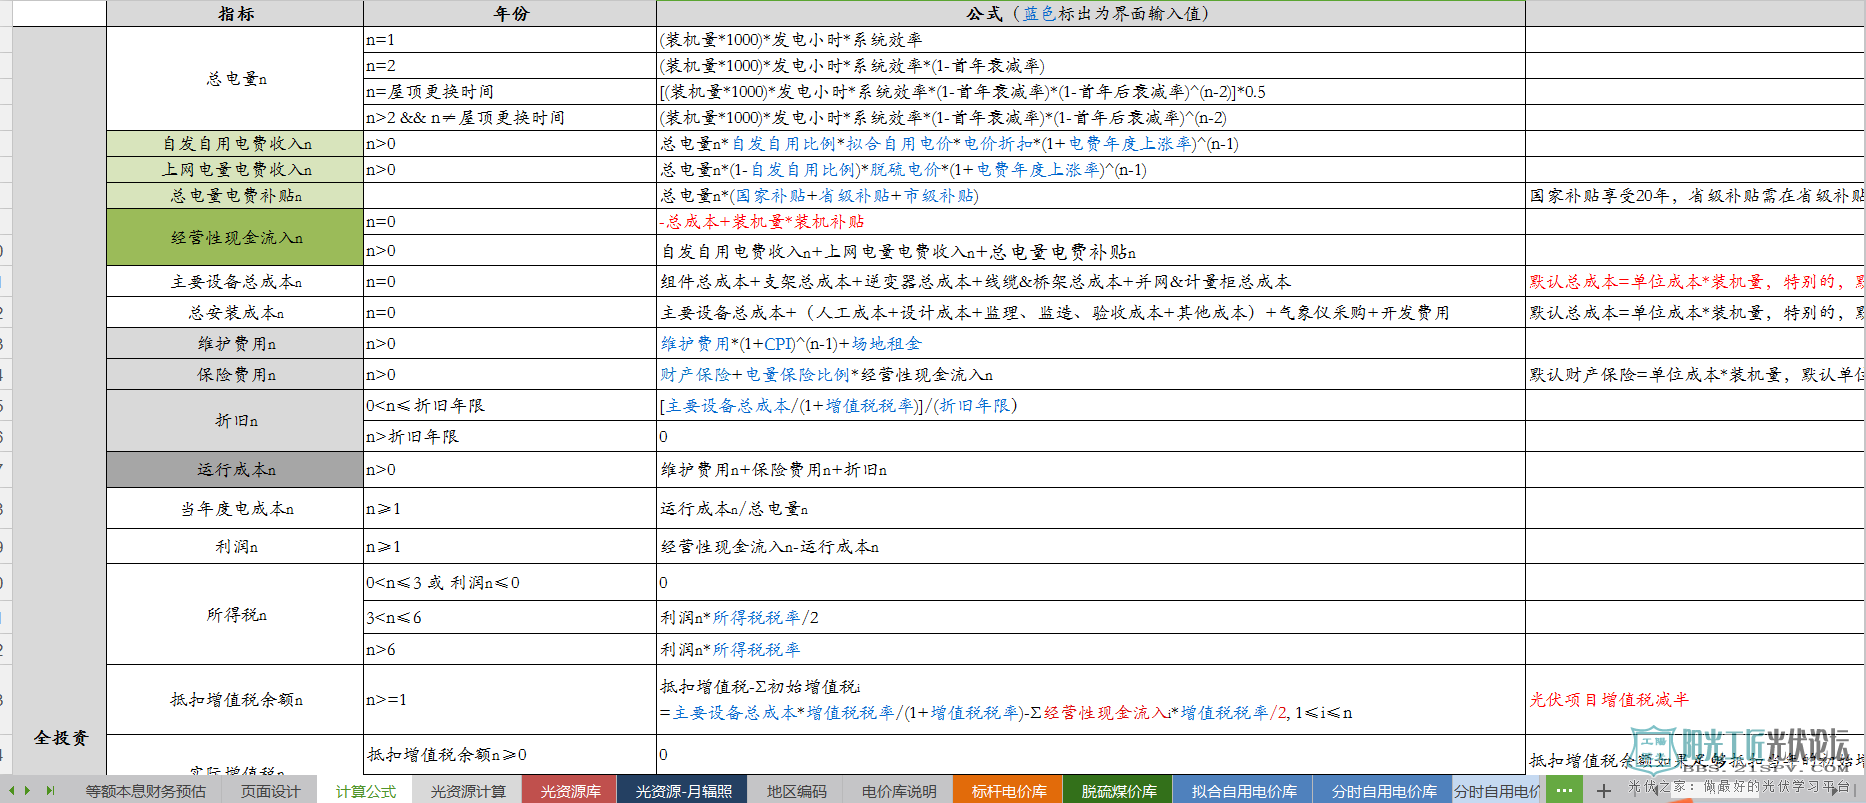Select the 运行成本n dark gray cell
The image size is (1866, 803).
(235, 470)
